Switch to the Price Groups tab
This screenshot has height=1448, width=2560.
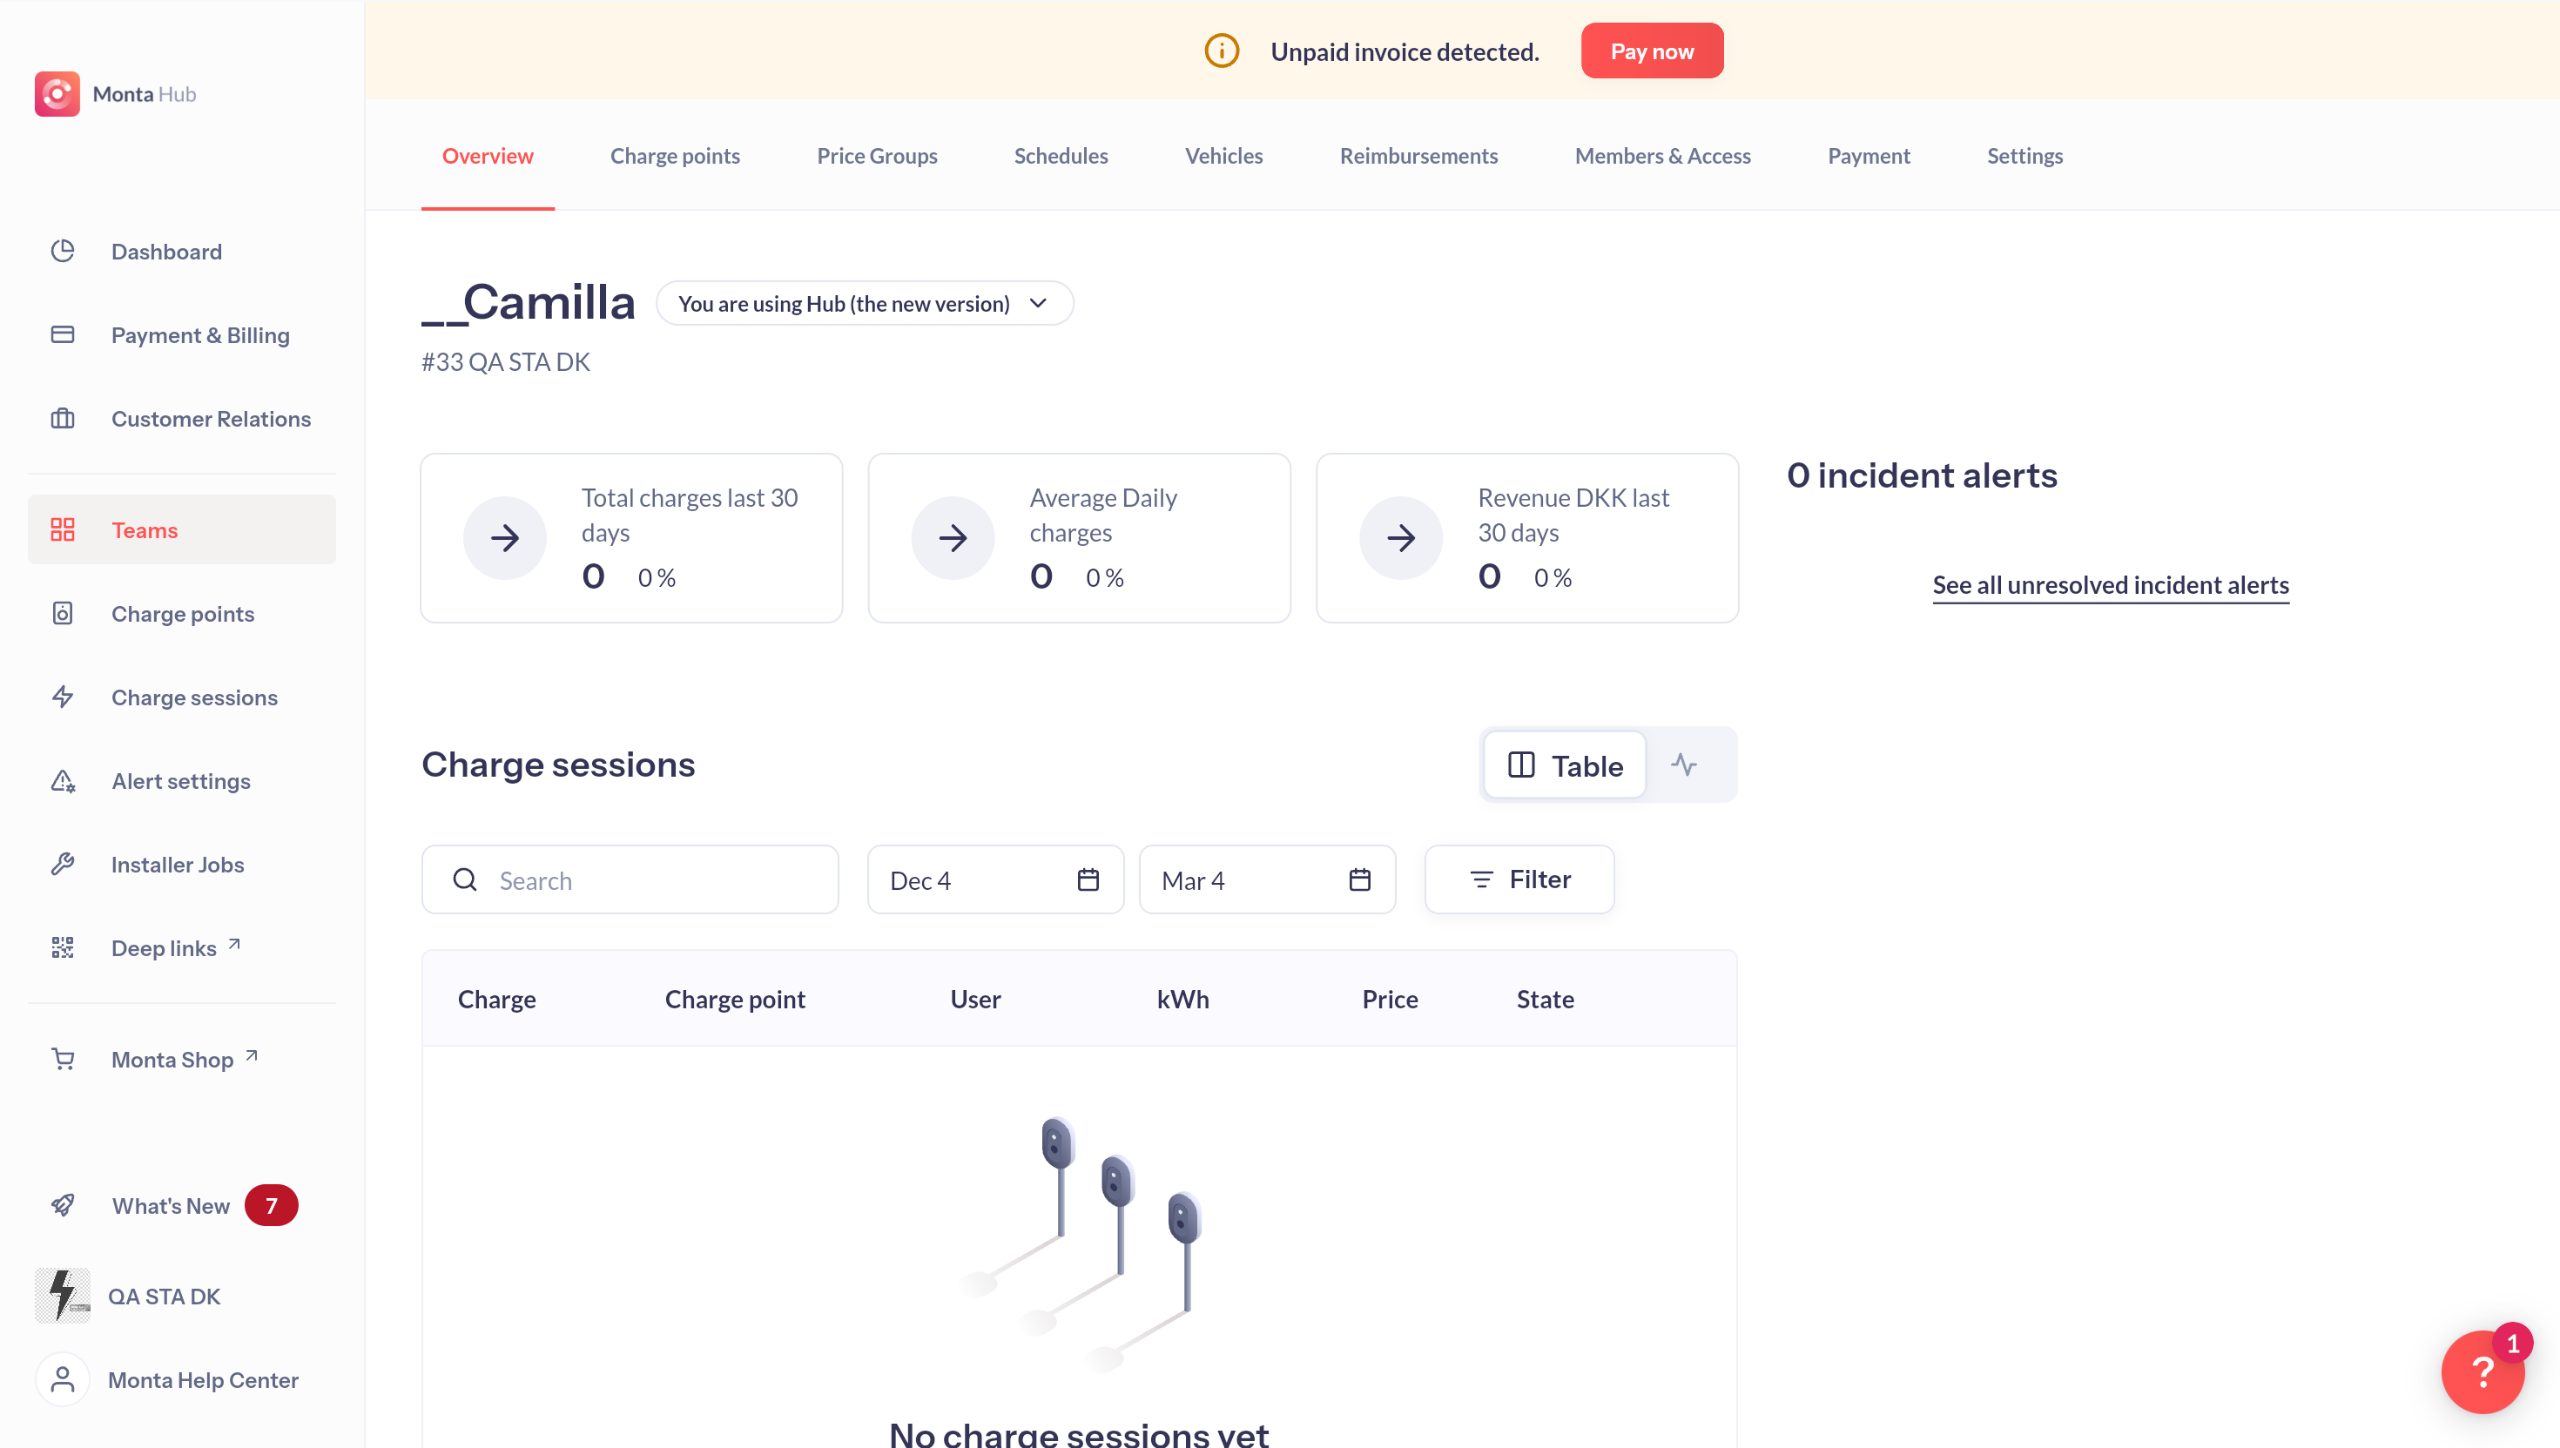(x=877, y=156)
